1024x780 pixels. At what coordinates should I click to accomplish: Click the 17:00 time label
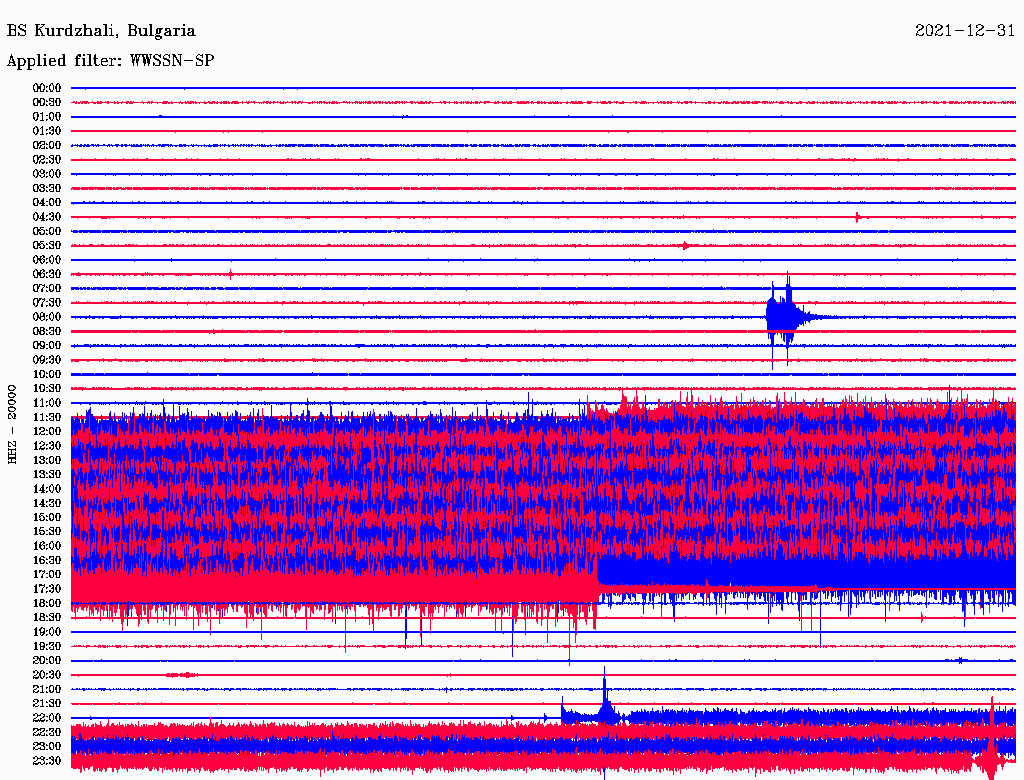(47, 575)
